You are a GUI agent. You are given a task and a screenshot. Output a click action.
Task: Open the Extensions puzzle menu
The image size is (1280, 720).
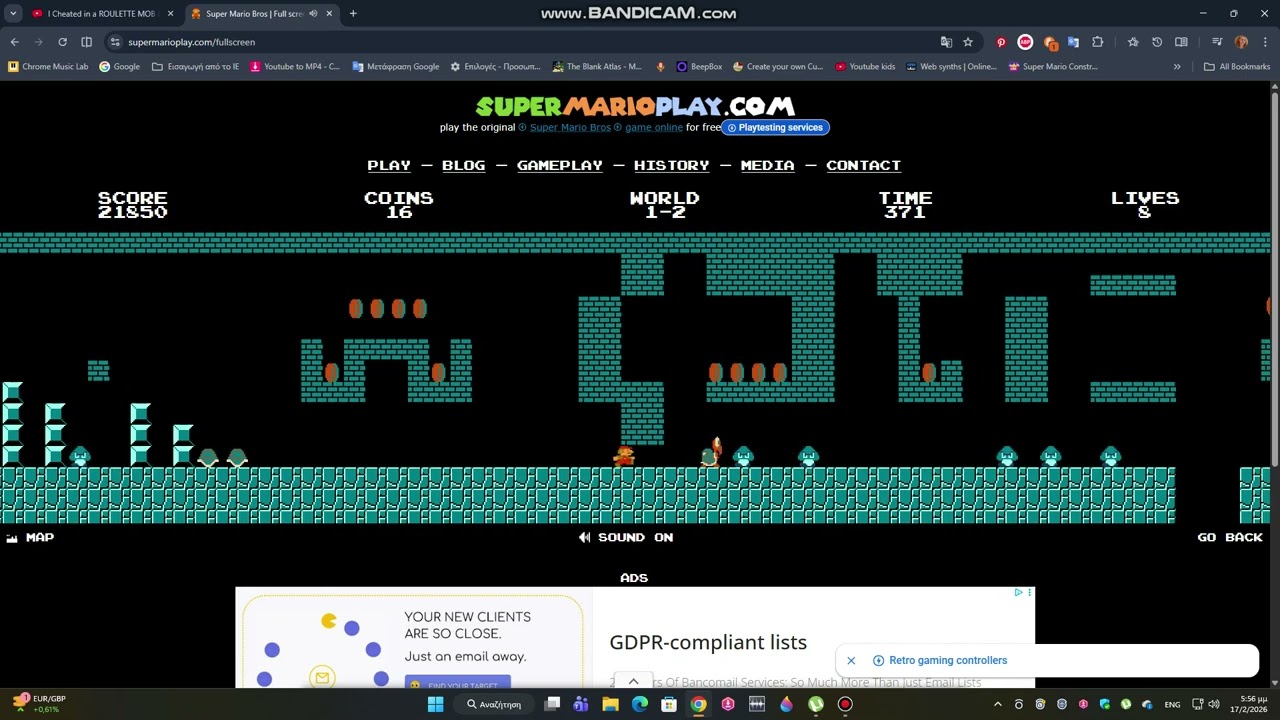coord(1097,42)
